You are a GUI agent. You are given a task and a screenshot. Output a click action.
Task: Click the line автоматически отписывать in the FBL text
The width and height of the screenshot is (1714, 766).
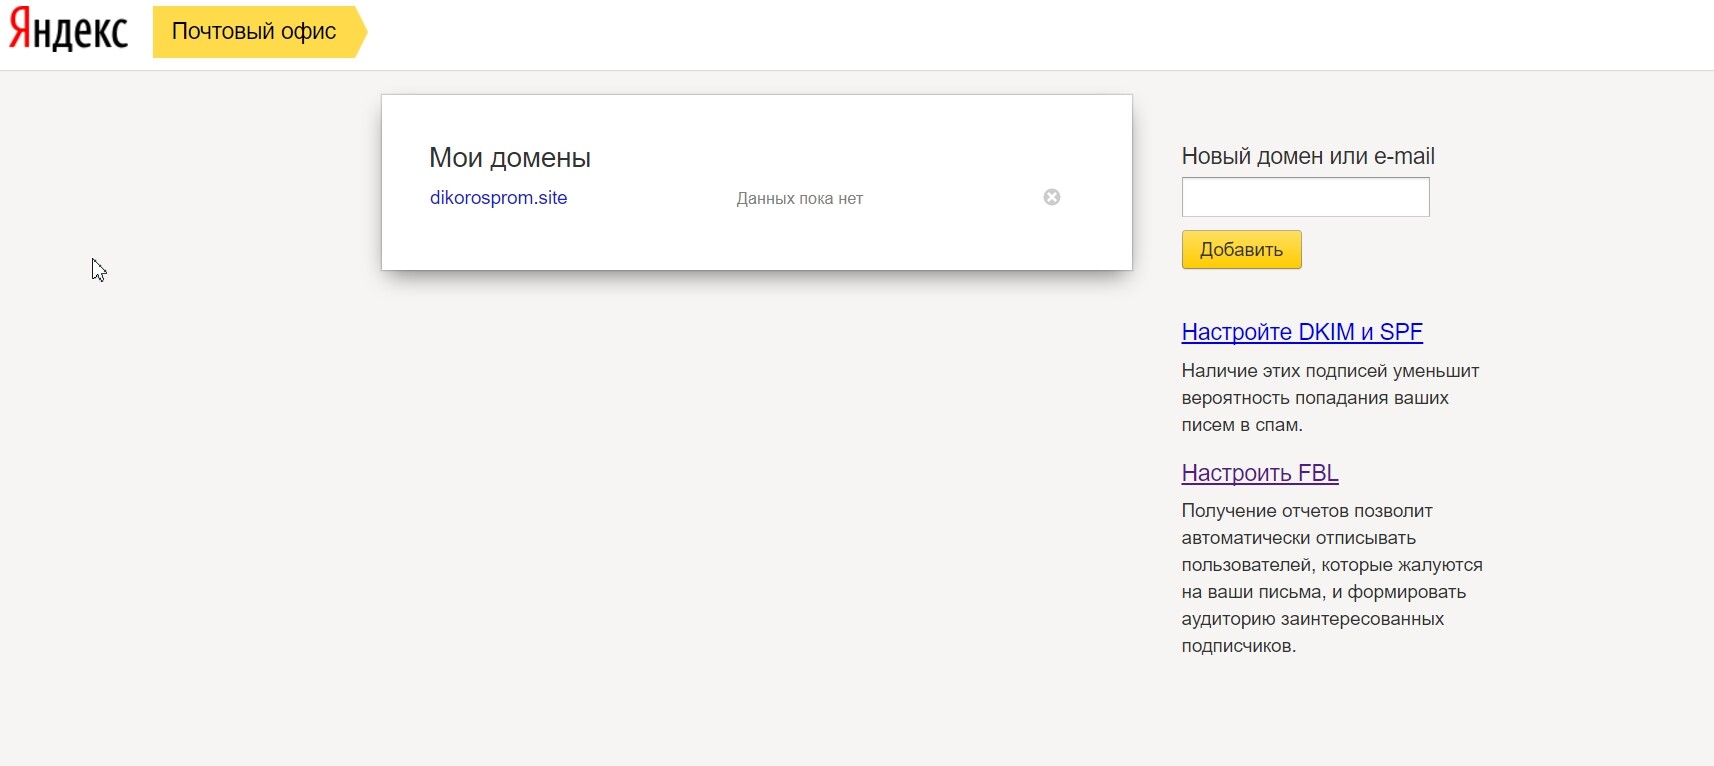[1298, 538]
